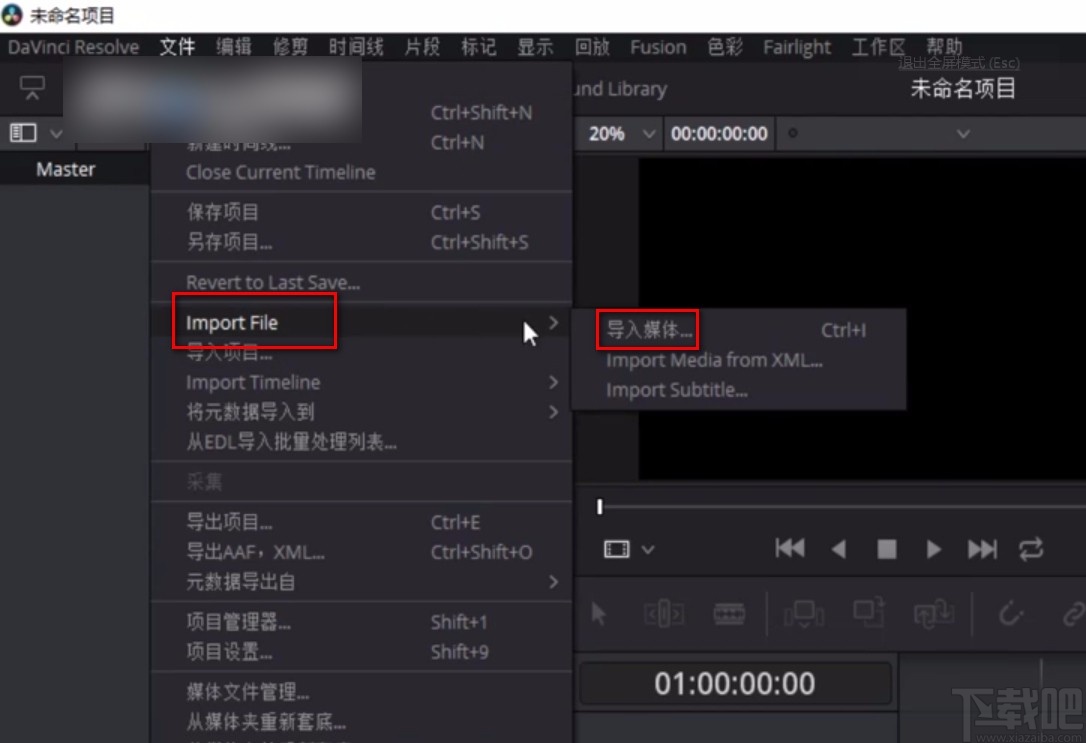The height and width of the screenshot is (743, 1086).
Task: Click the replace clip icon
Action: 933,615
